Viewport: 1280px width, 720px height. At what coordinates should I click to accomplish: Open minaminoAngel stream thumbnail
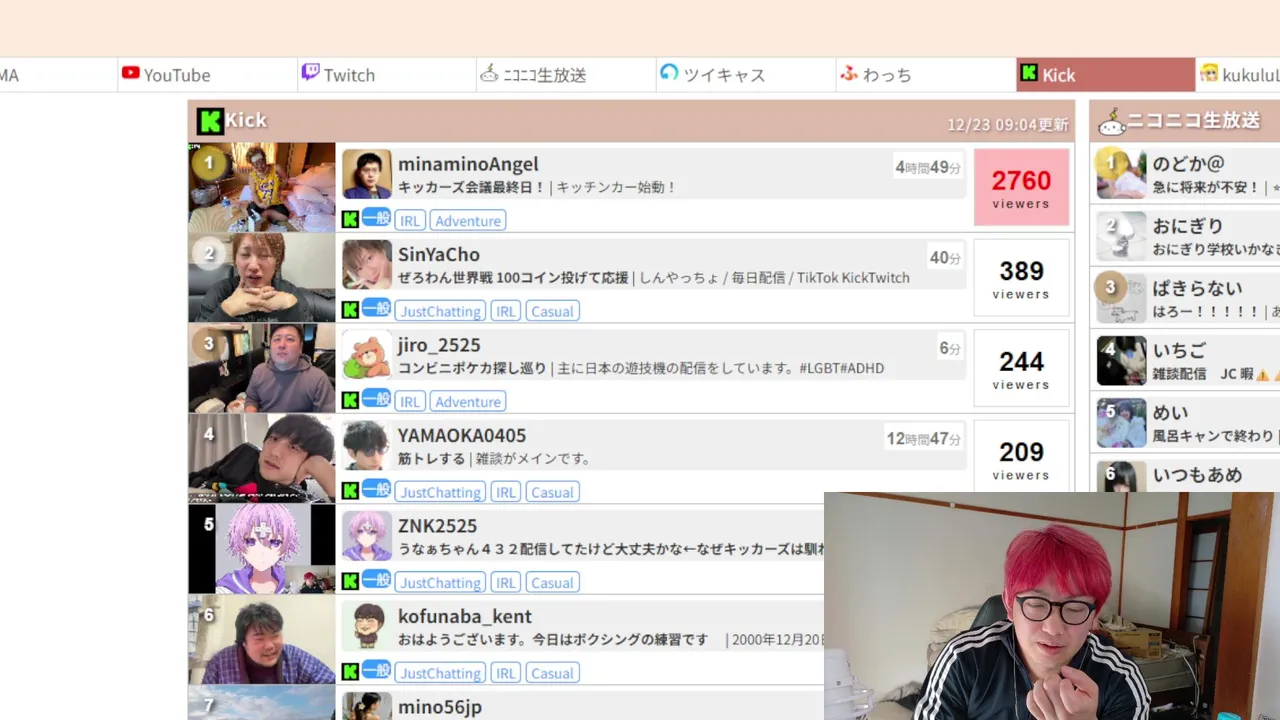(262, 187)
